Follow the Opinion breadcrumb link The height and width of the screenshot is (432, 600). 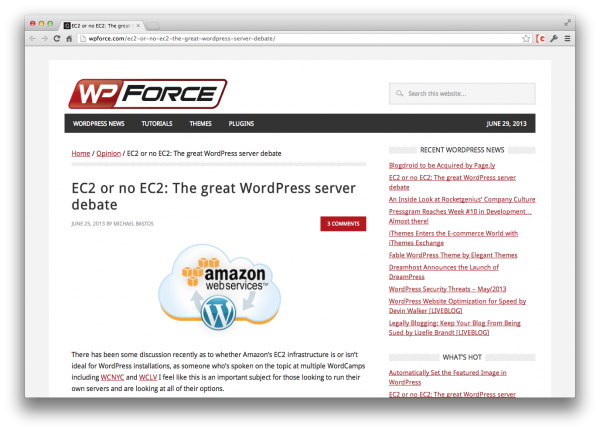point(109,153)
